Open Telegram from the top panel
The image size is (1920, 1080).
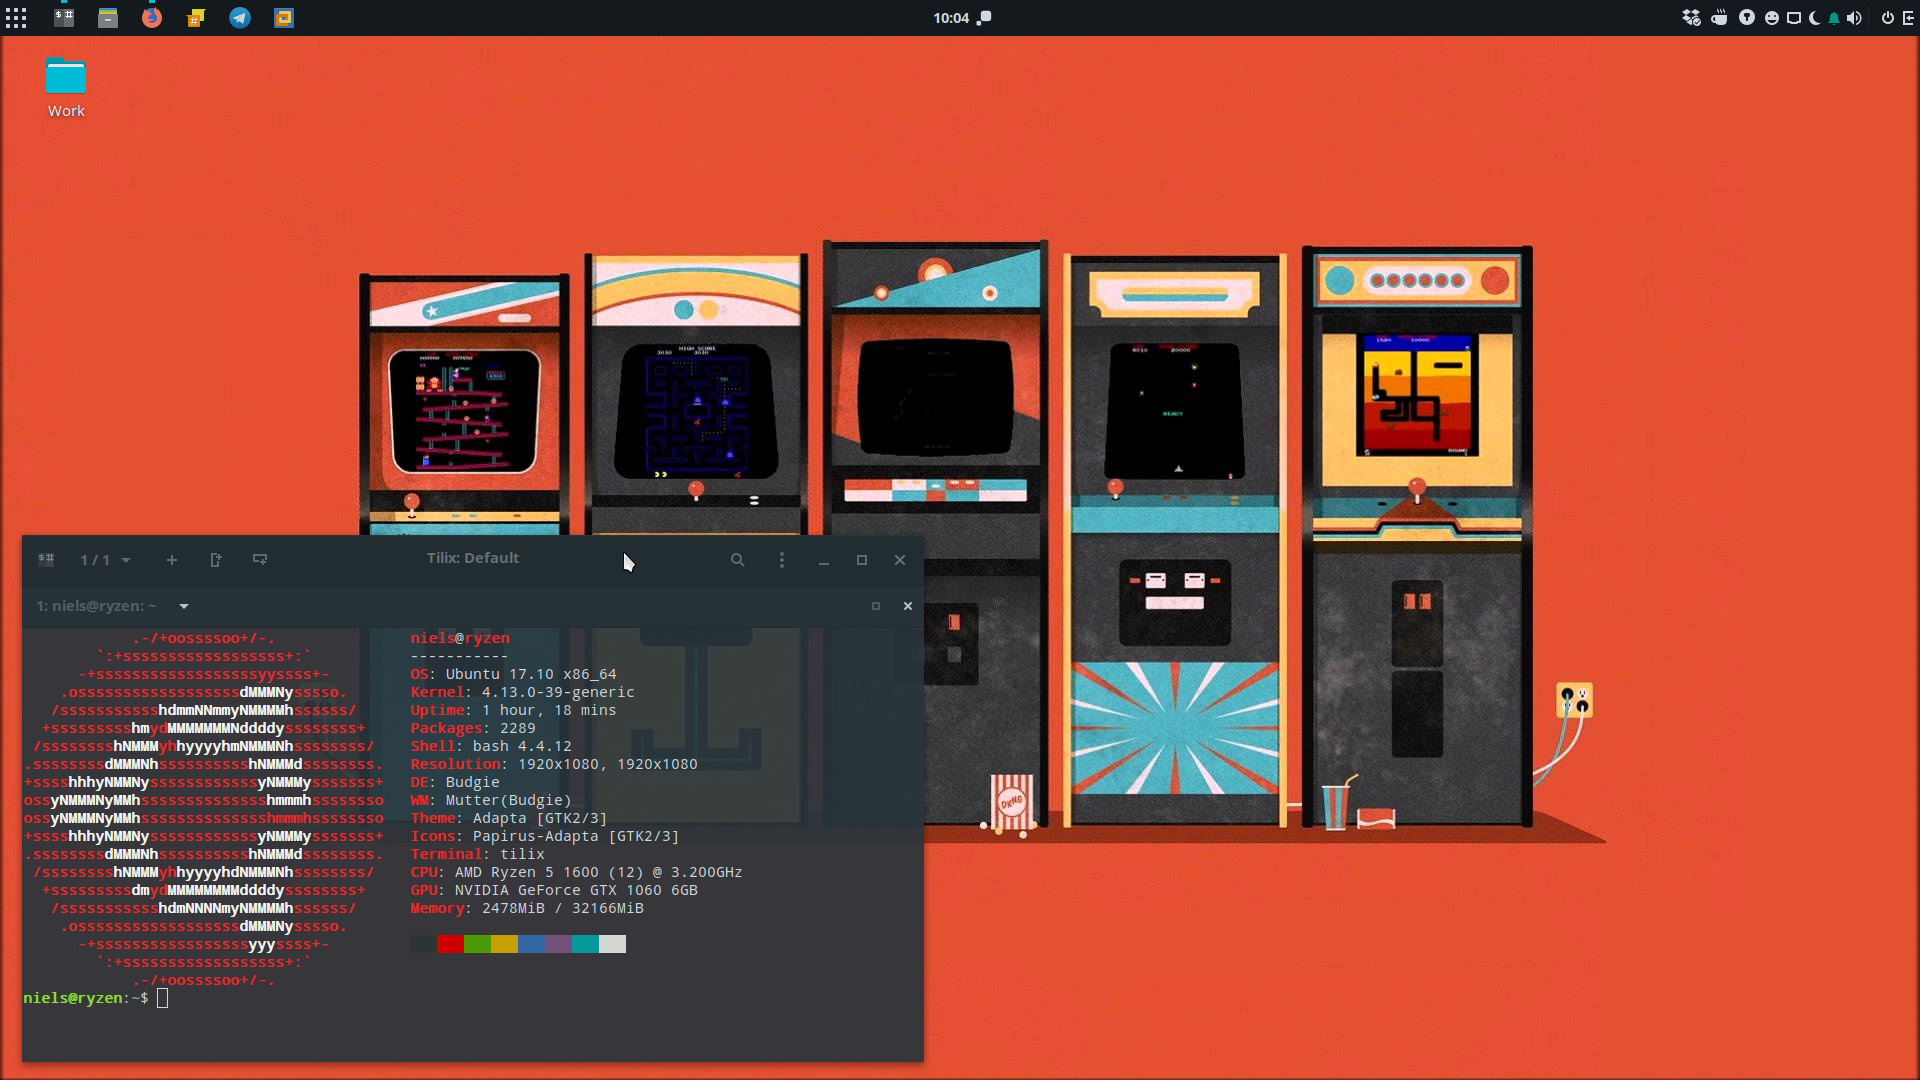click(240, 18)
